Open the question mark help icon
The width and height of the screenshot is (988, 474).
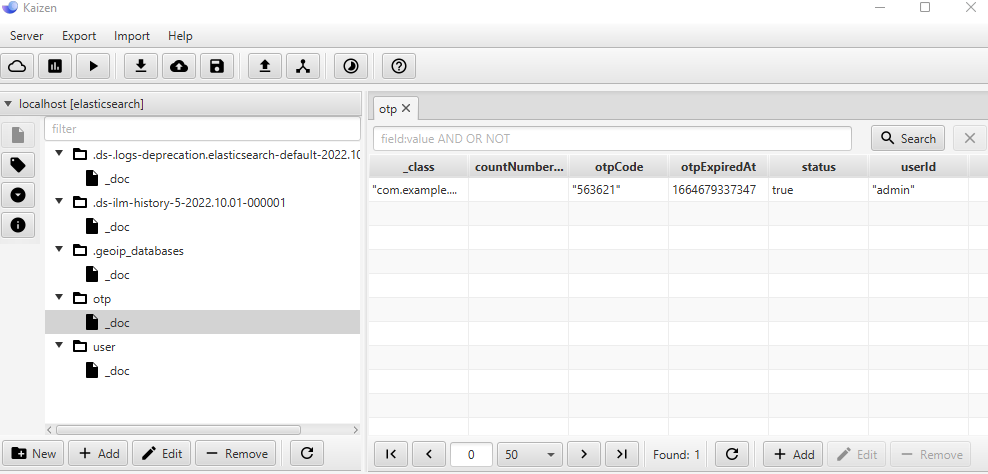coord(399,66)
